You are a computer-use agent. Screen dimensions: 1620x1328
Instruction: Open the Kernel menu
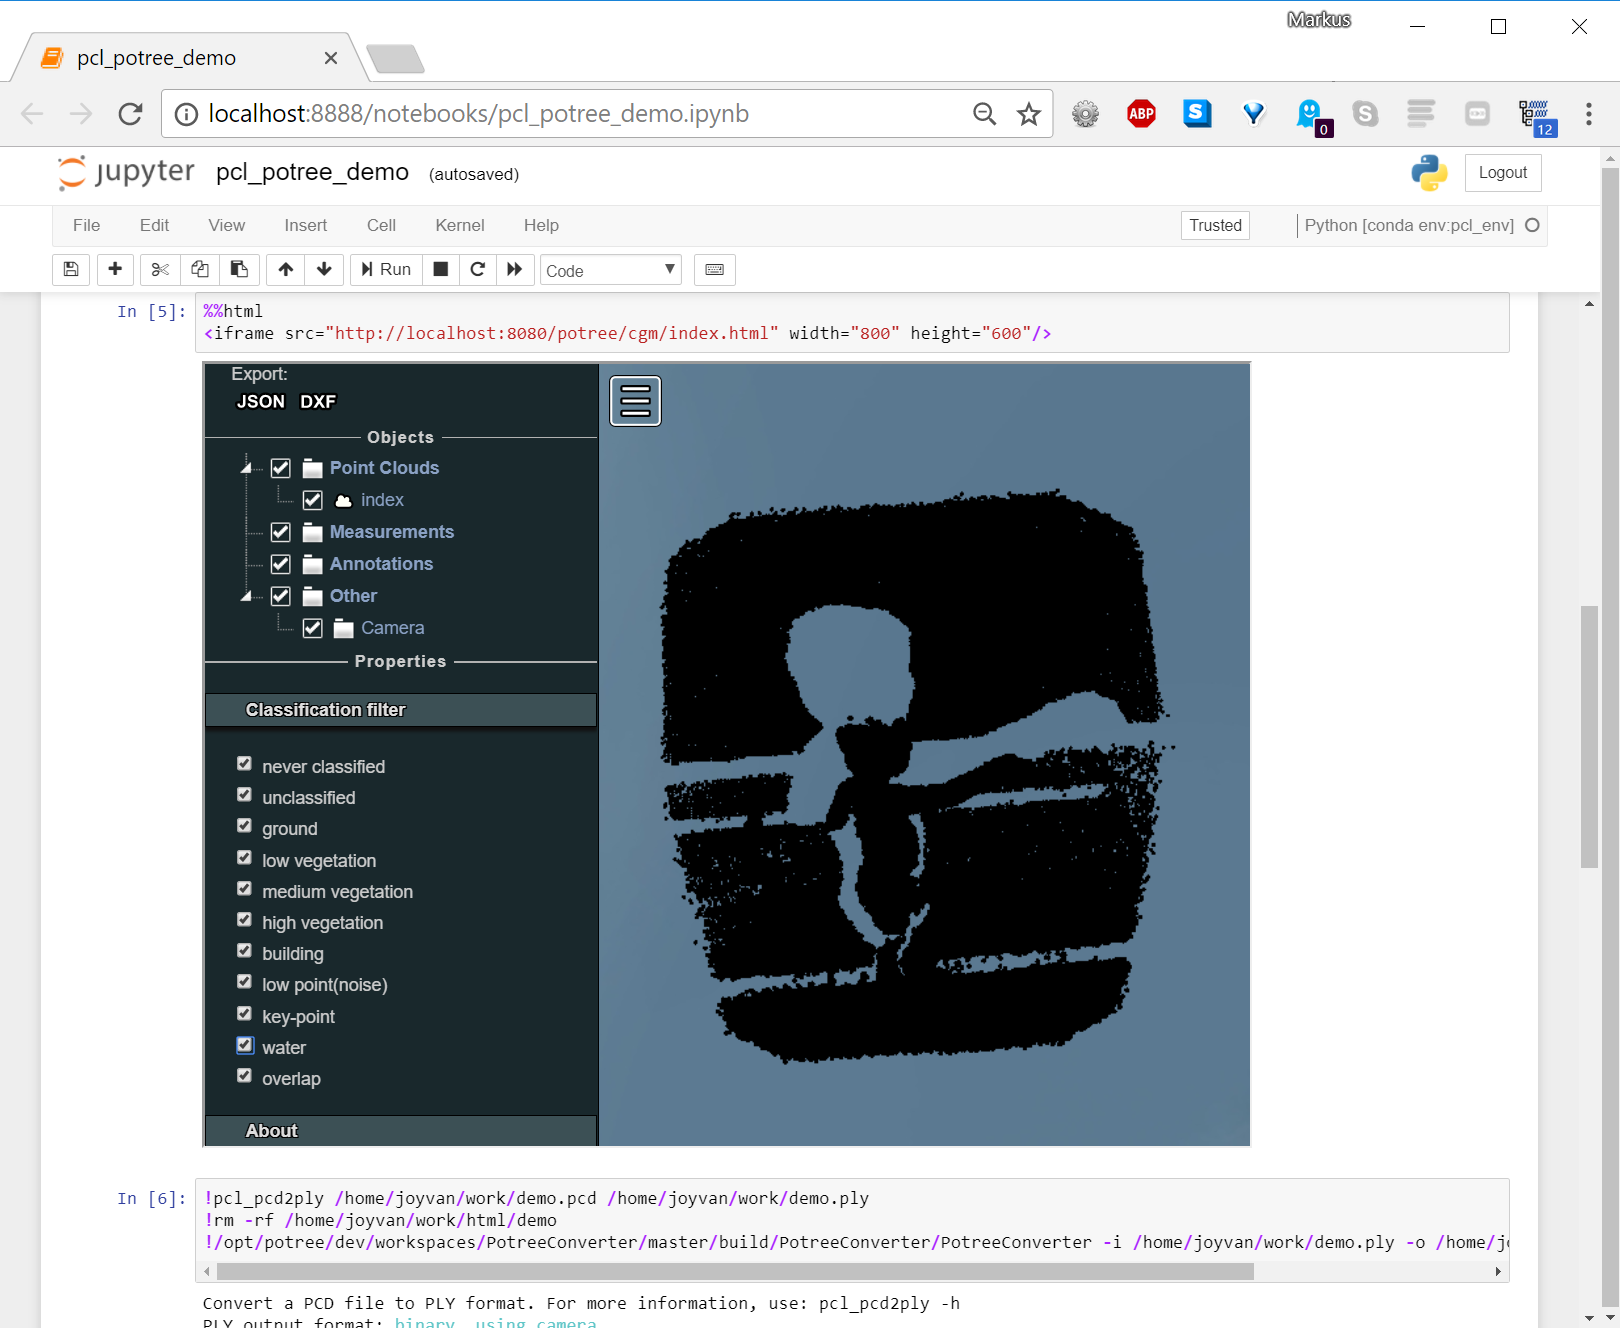coord(460,226)
